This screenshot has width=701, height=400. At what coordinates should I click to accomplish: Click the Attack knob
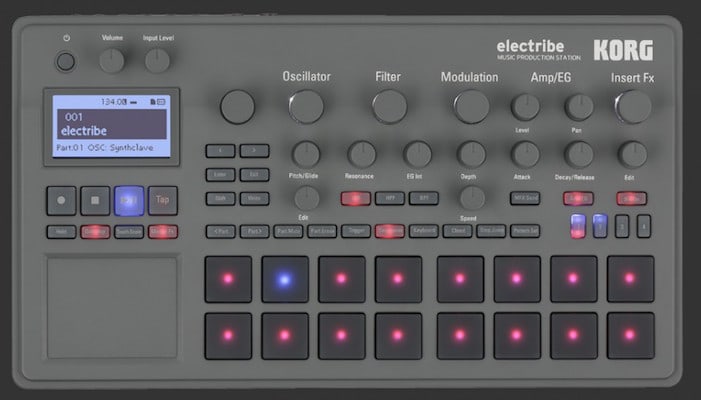point(525,155)
